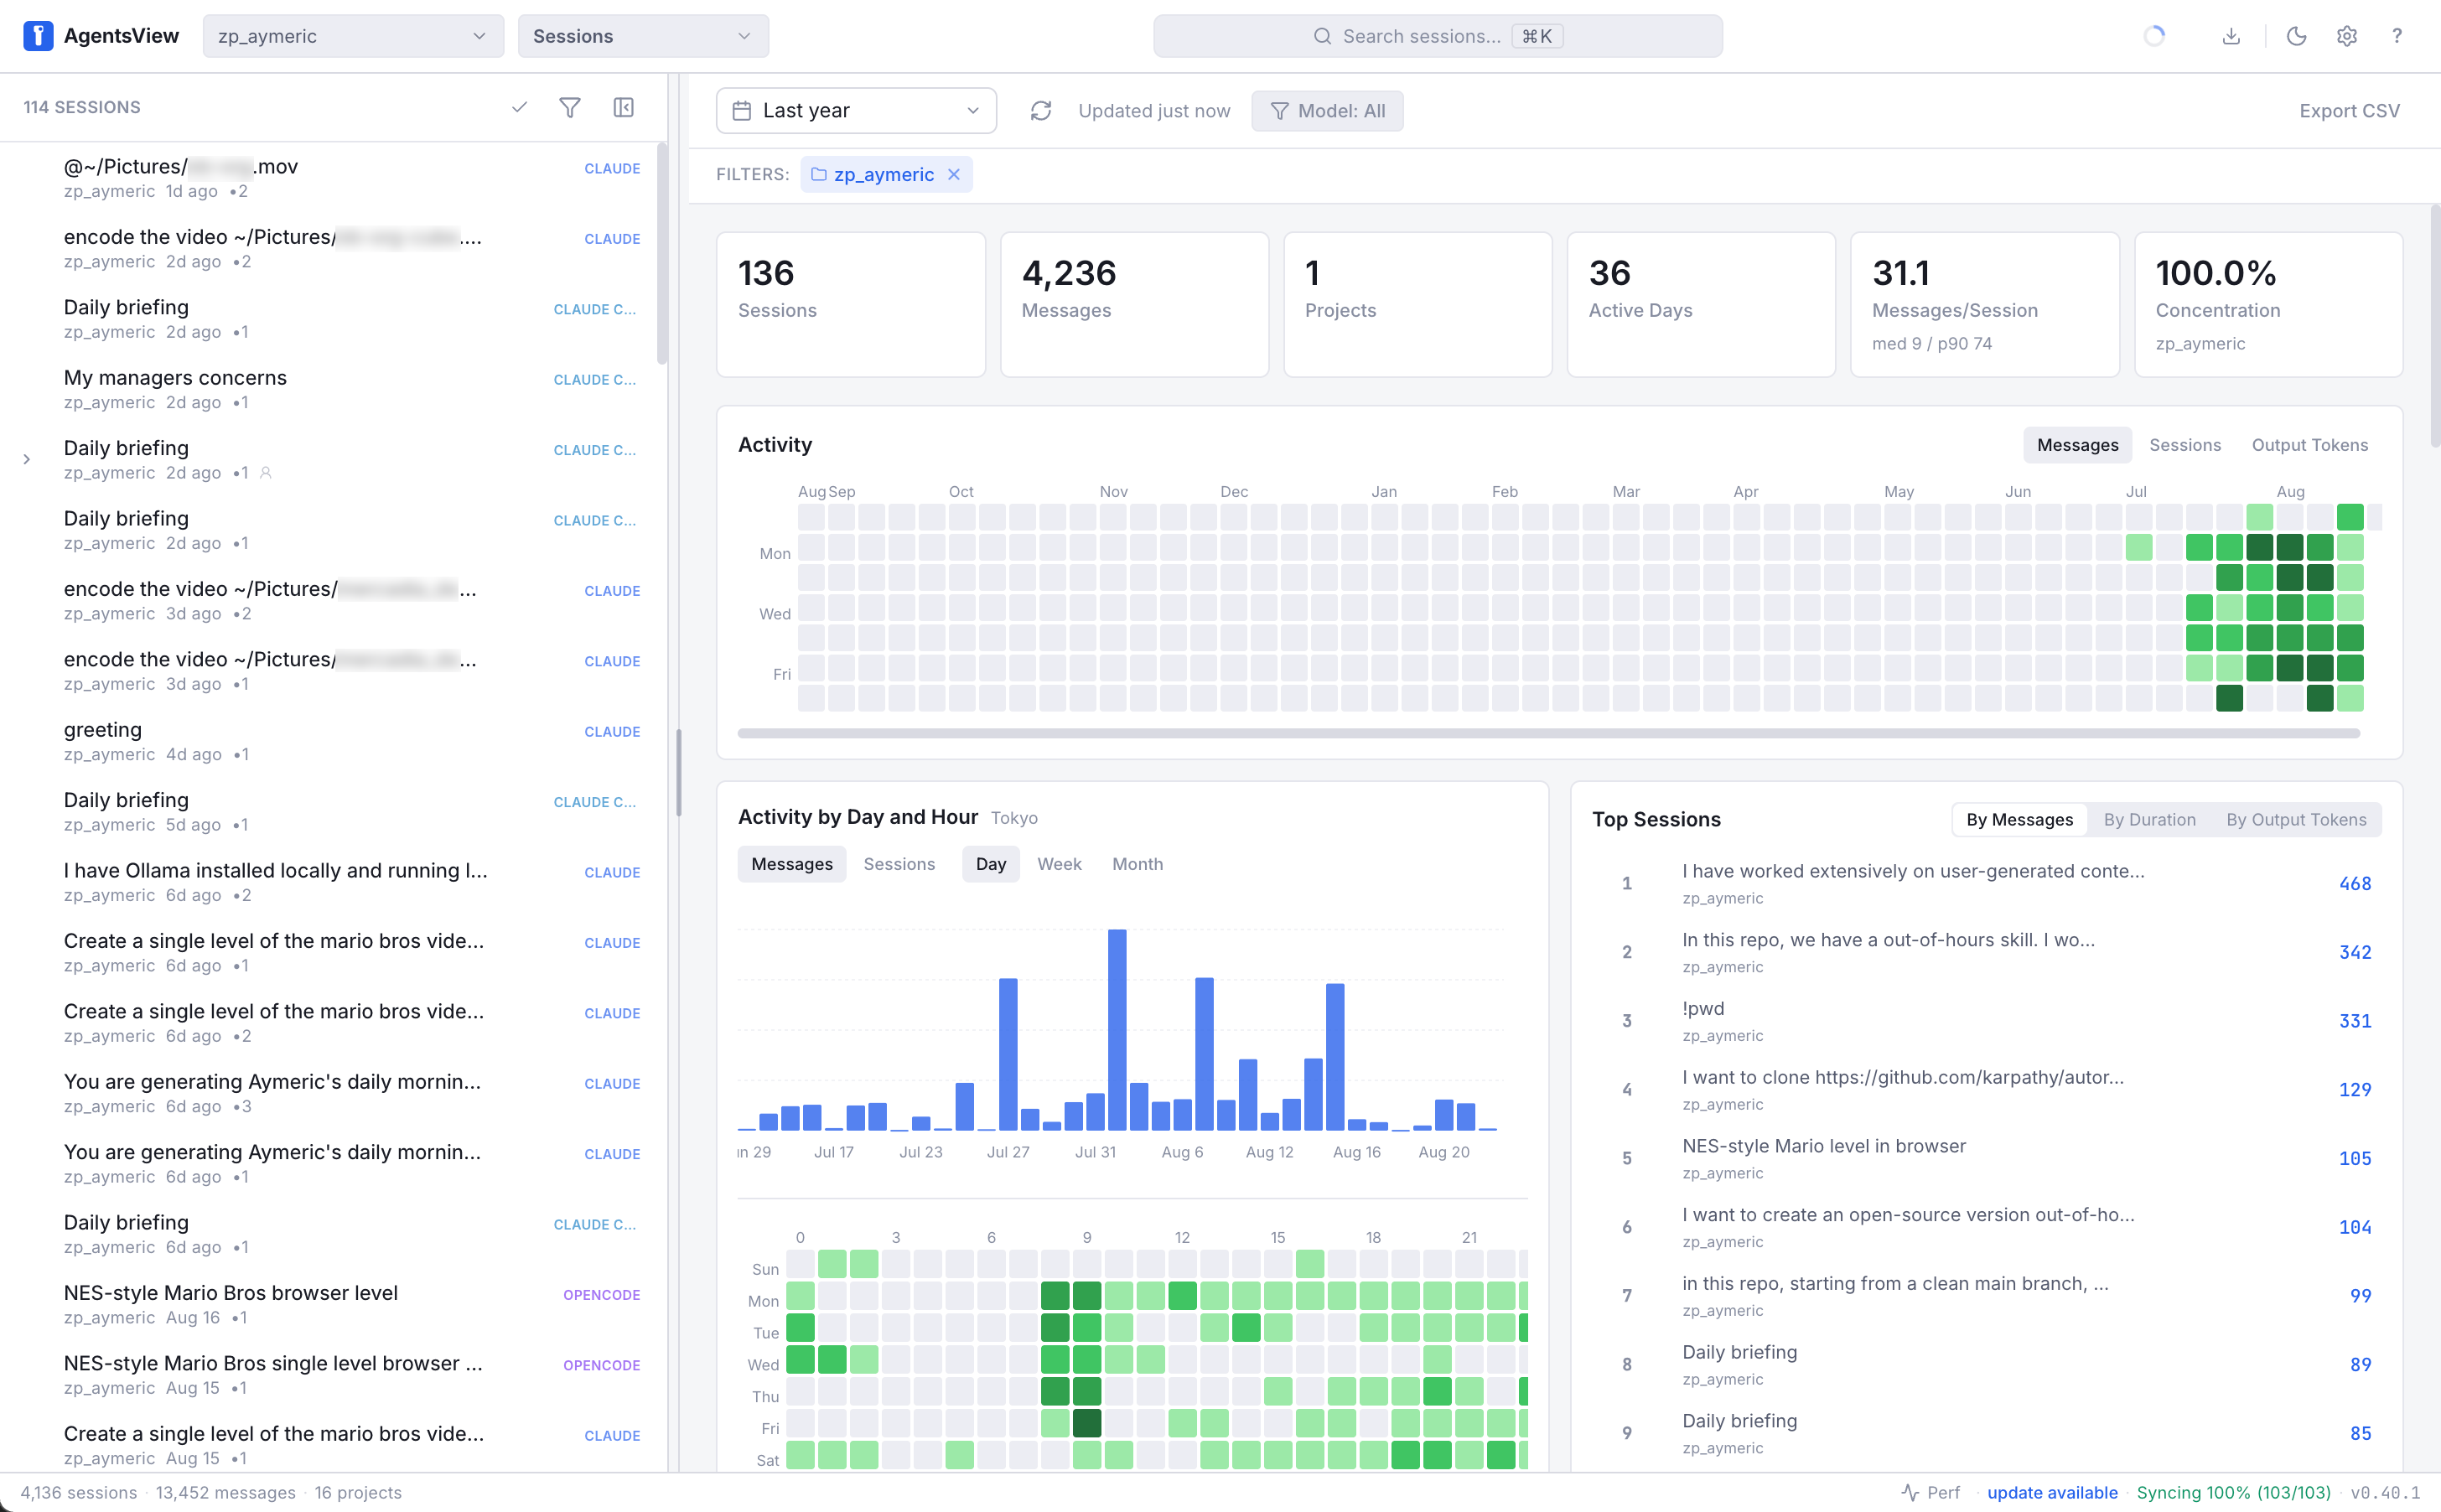This screenshot has width=2441, height=1512.
Task: Click the Perf activity icon in the status bar
Action: pos(1909,1492)
